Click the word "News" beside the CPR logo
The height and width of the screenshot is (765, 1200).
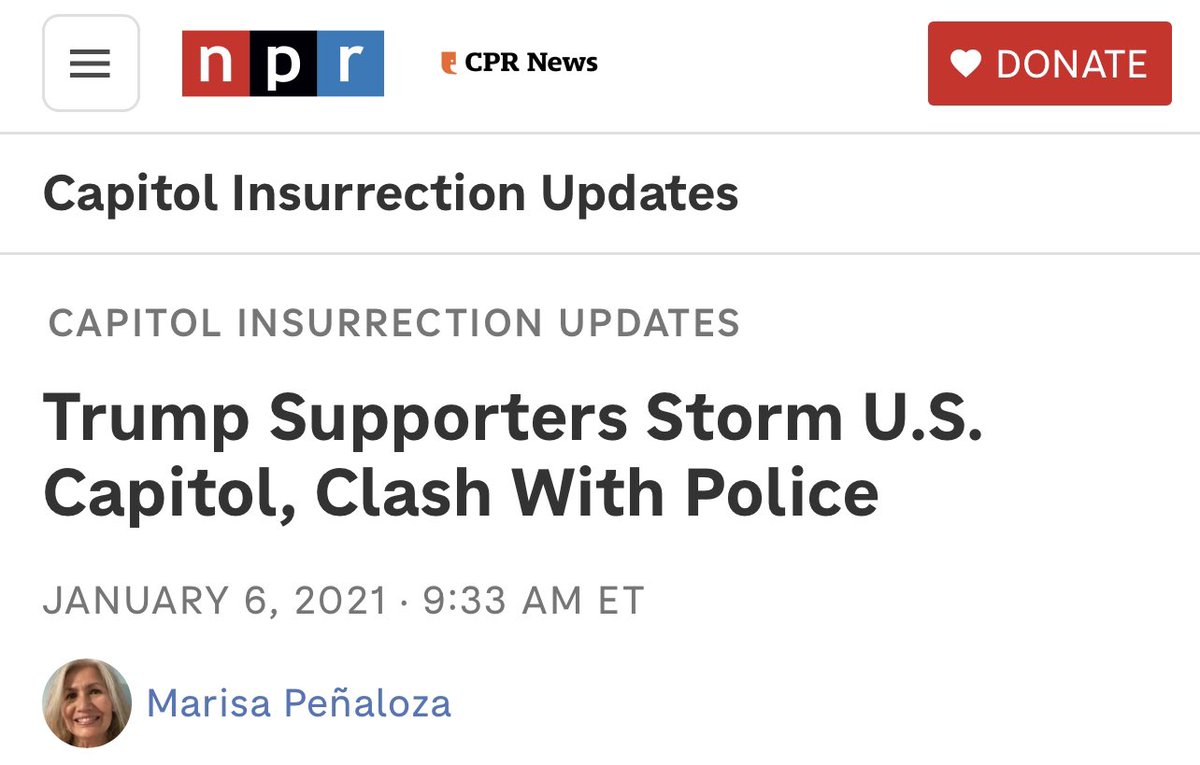point(562,63)
